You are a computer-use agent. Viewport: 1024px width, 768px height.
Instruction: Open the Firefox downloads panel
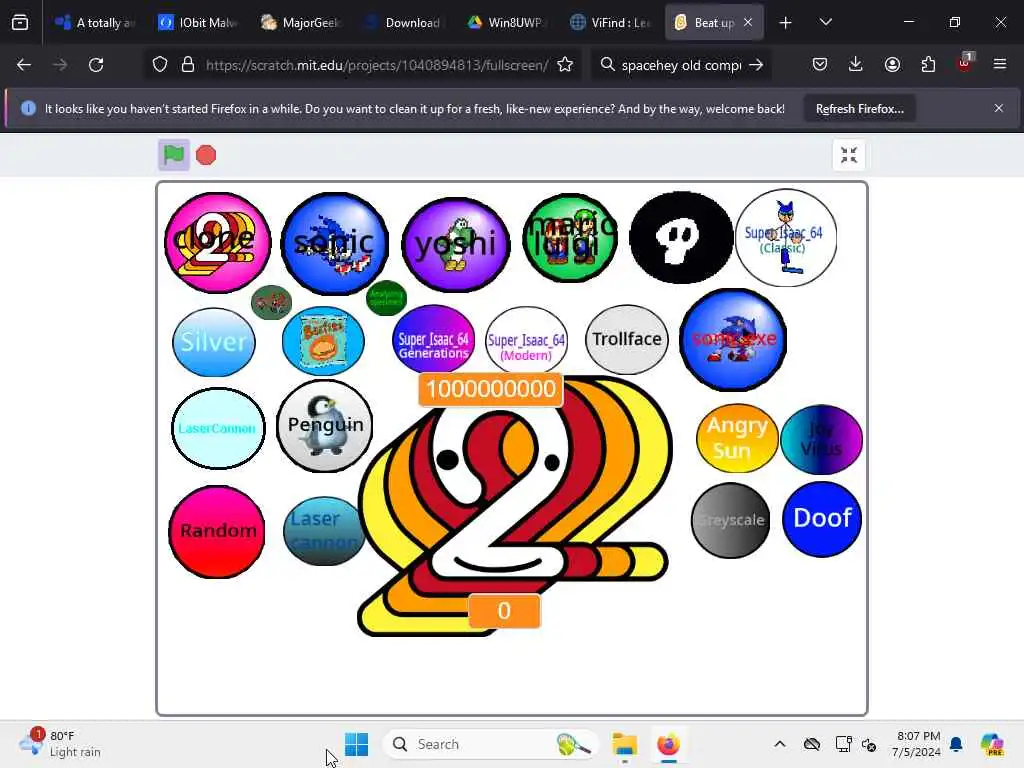tap(856, 64)
